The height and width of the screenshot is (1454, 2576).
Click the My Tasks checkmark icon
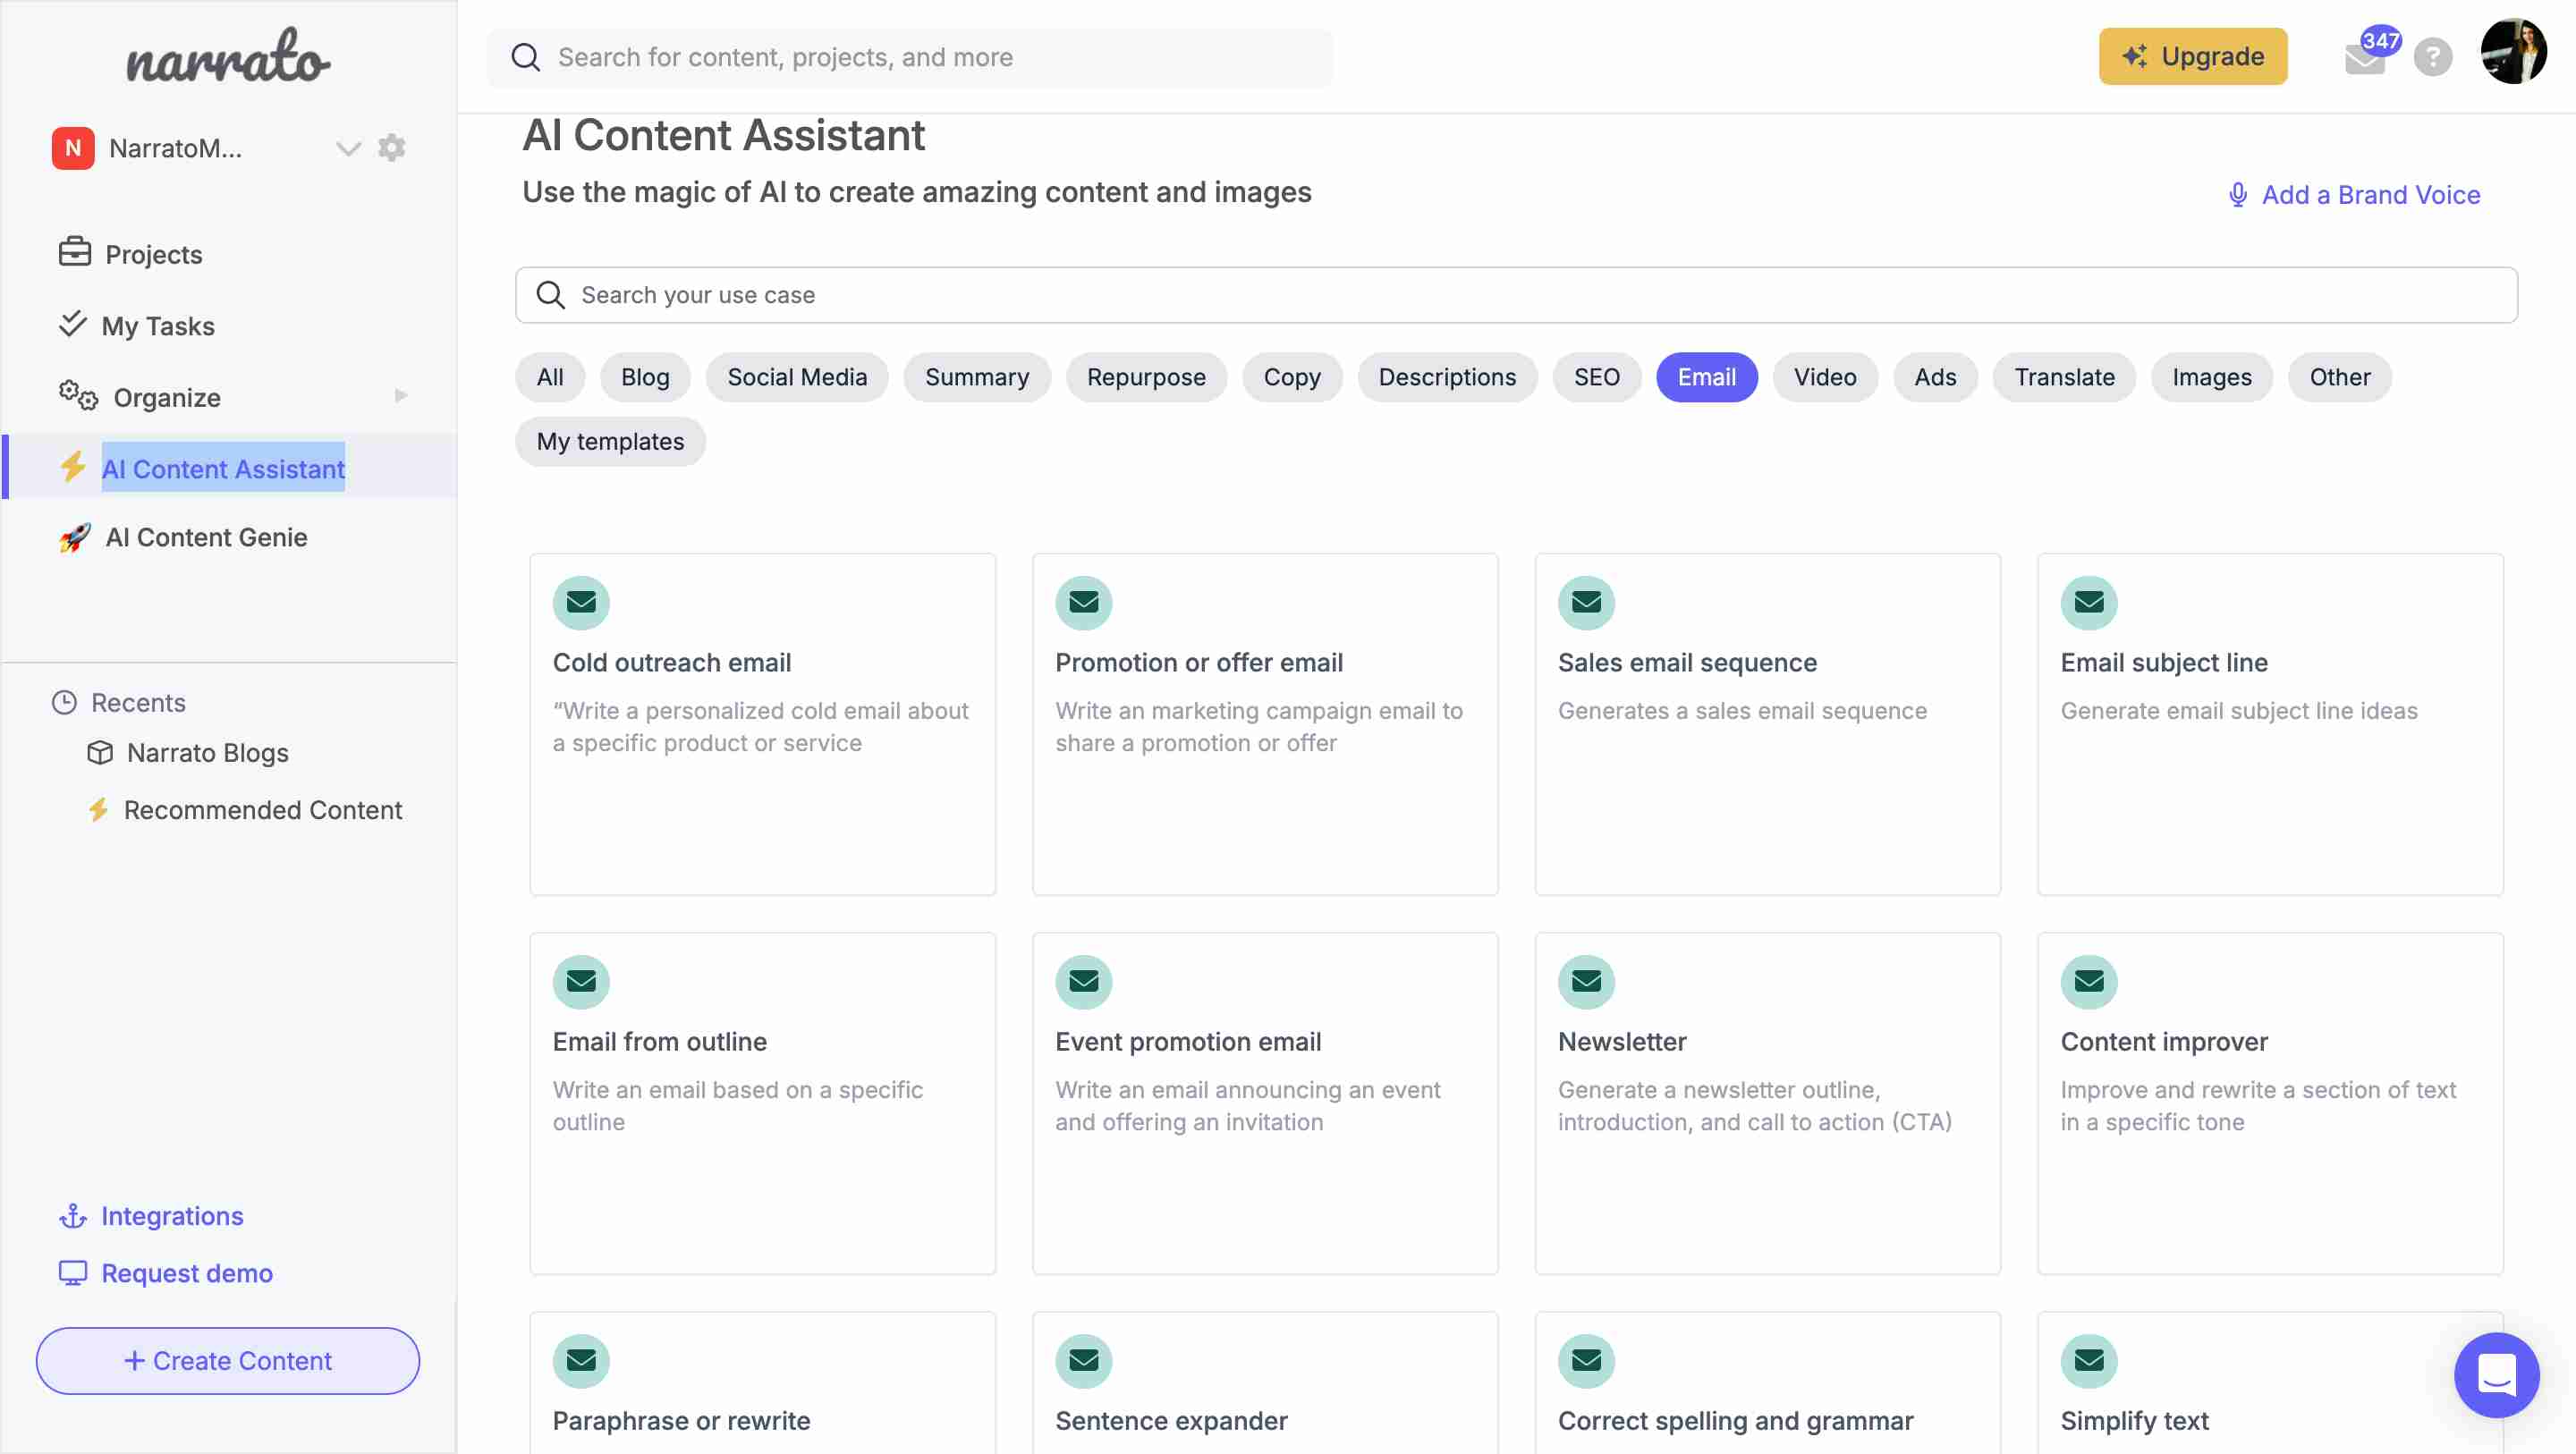click(x=72, y=324)
